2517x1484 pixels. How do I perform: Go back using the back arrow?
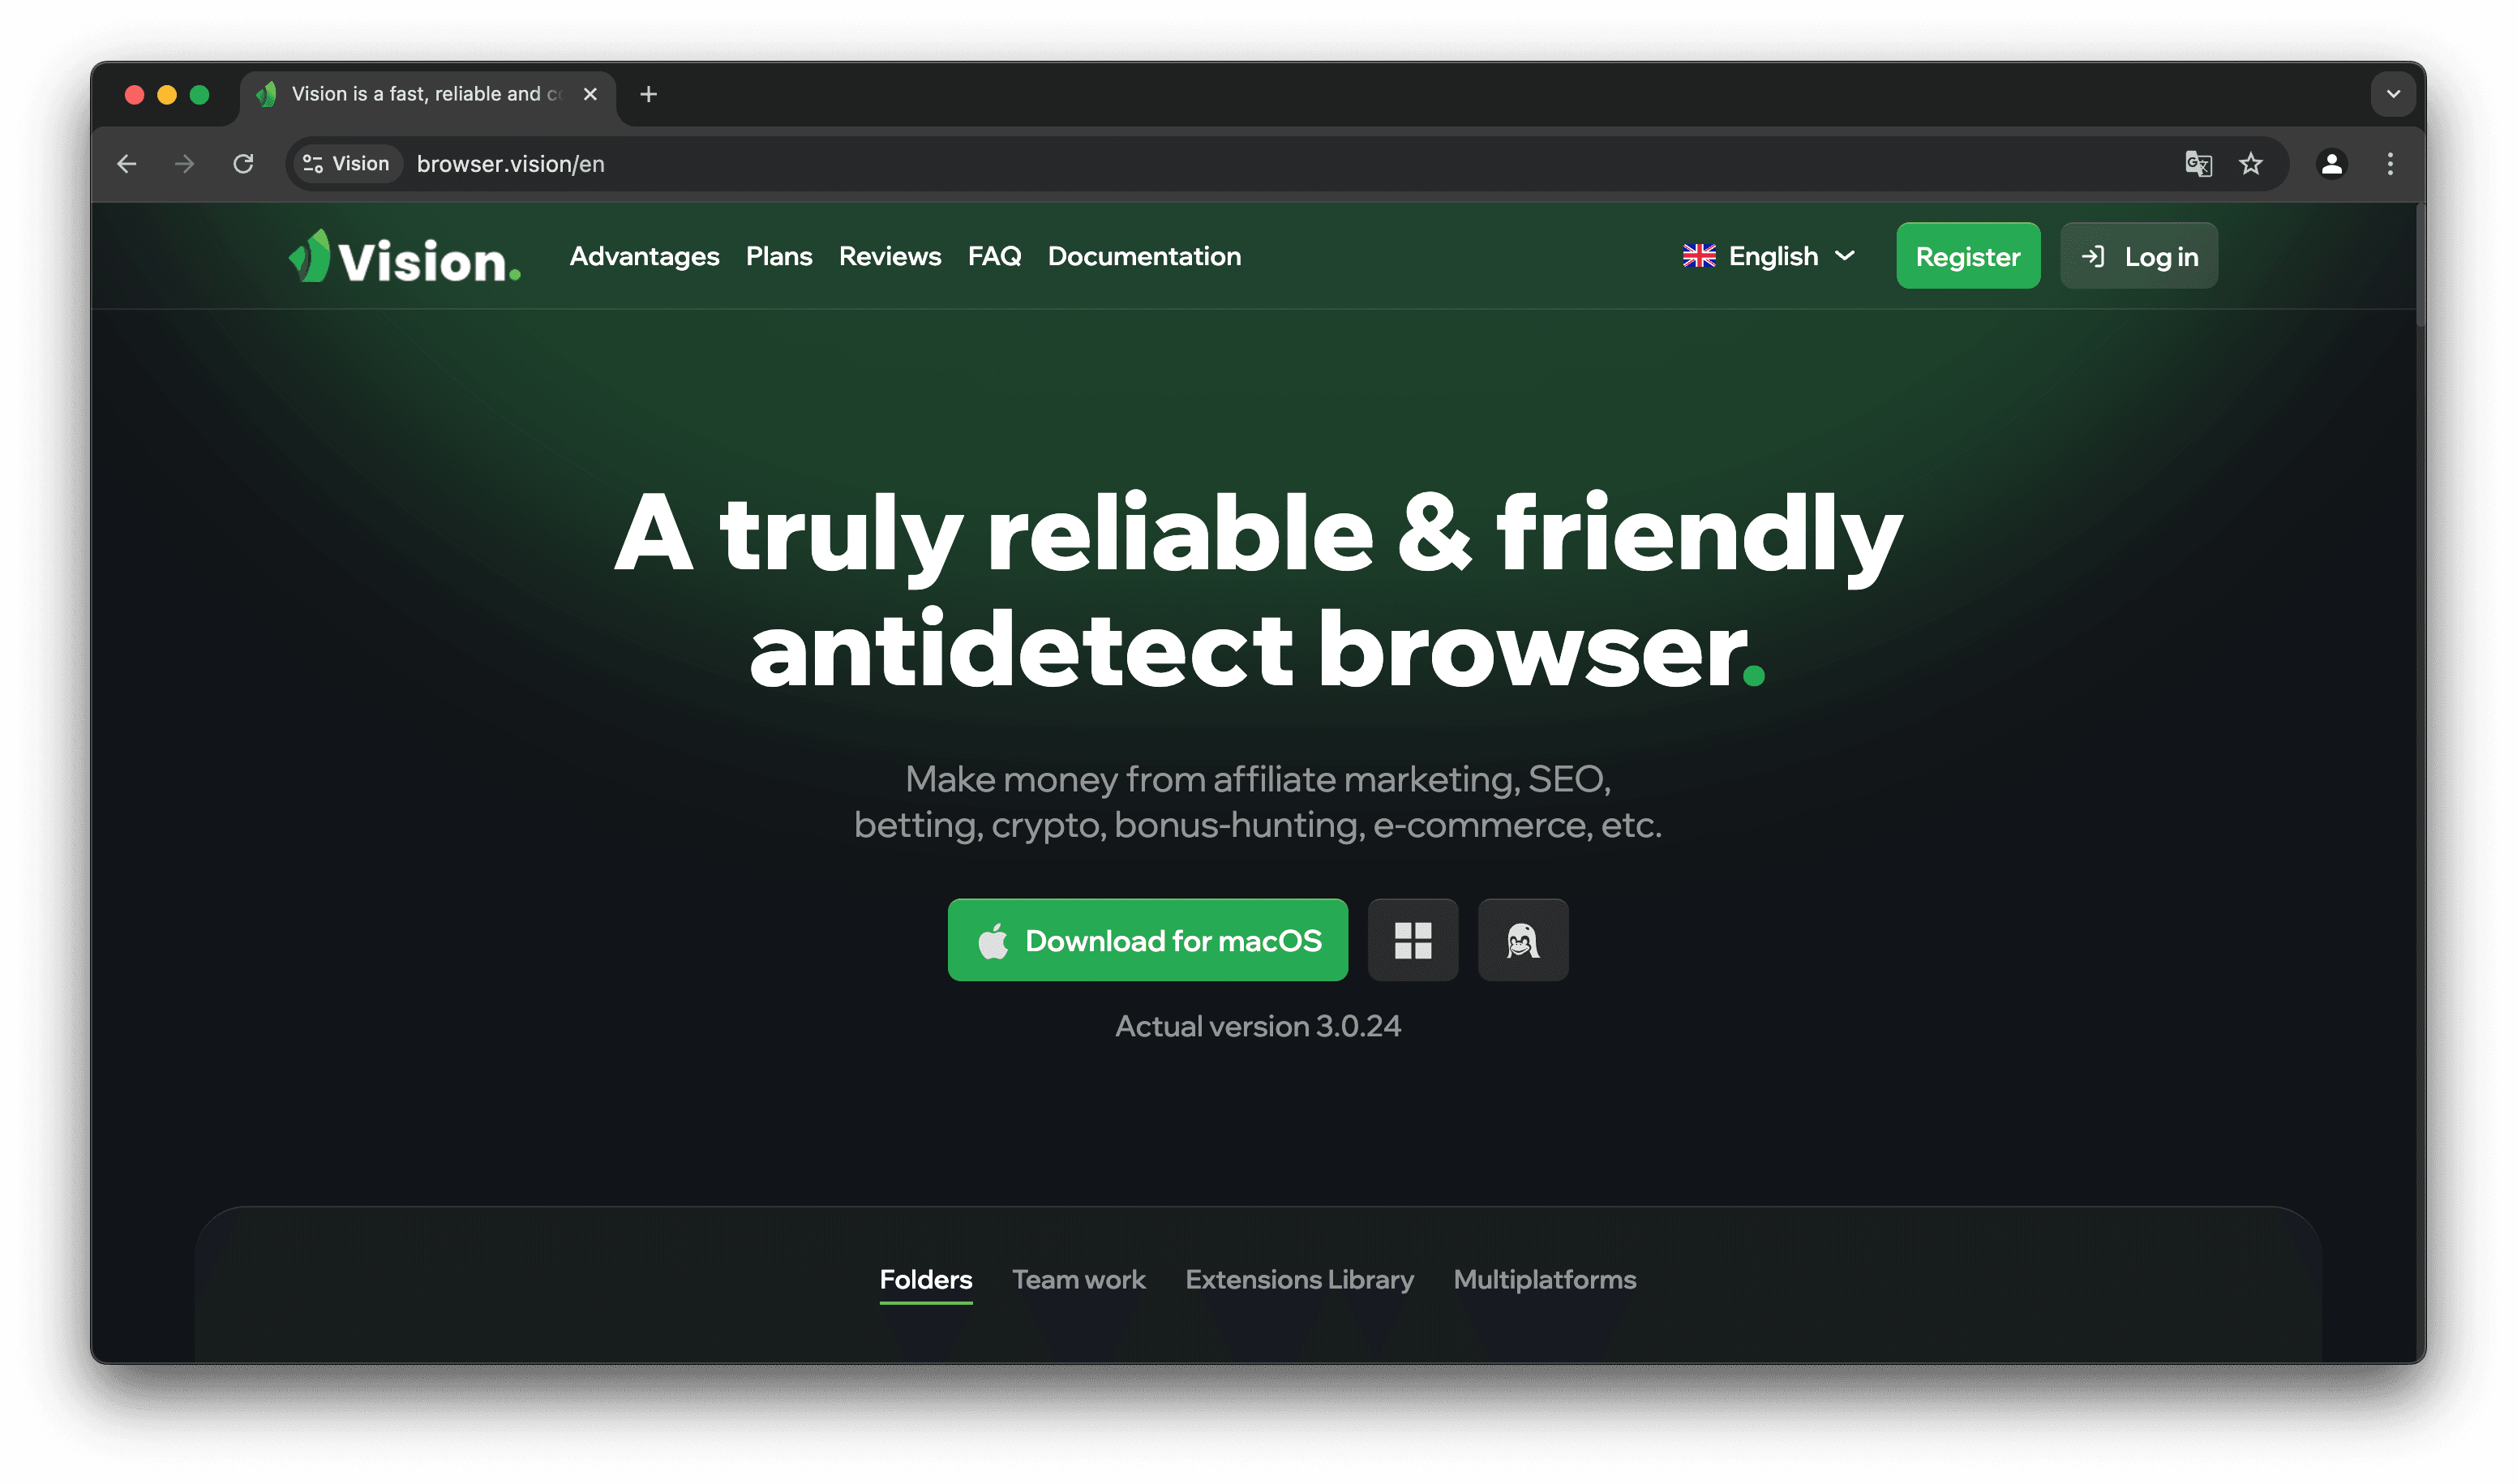click(x=127, y=164)
